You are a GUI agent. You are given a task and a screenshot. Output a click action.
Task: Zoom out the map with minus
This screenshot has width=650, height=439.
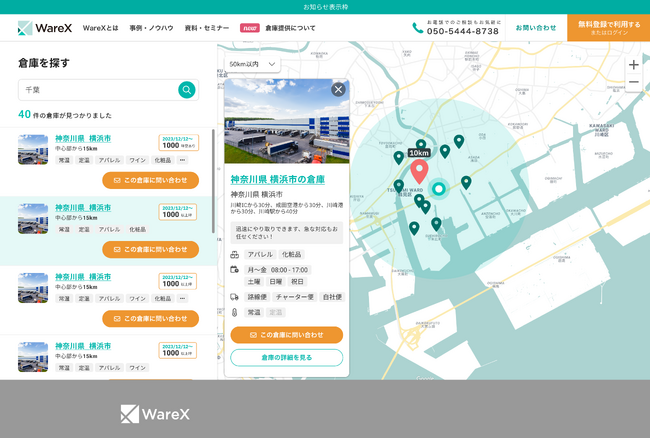coord(633,83)
